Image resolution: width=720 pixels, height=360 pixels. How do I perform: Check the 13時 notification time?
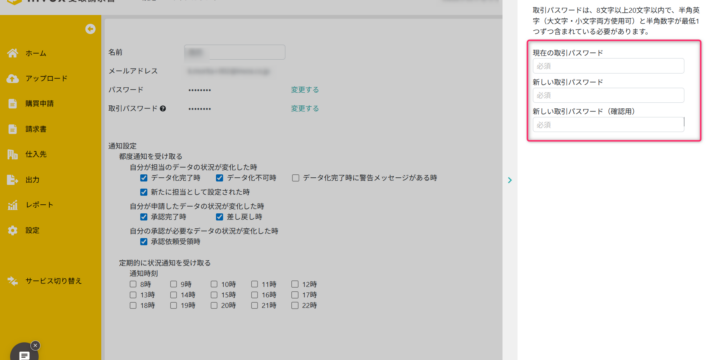coord(133,295)
